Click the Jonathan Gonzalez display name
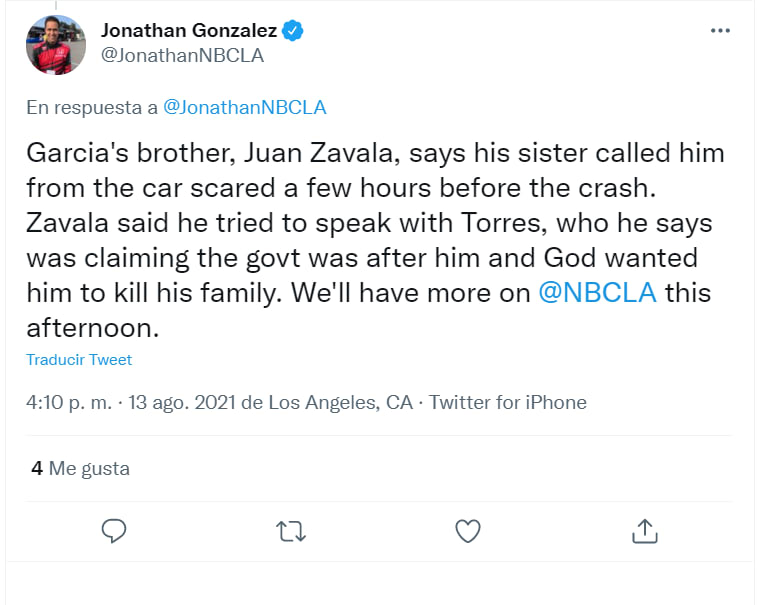This screenshot has height=605, width=777. click(189, 31)
